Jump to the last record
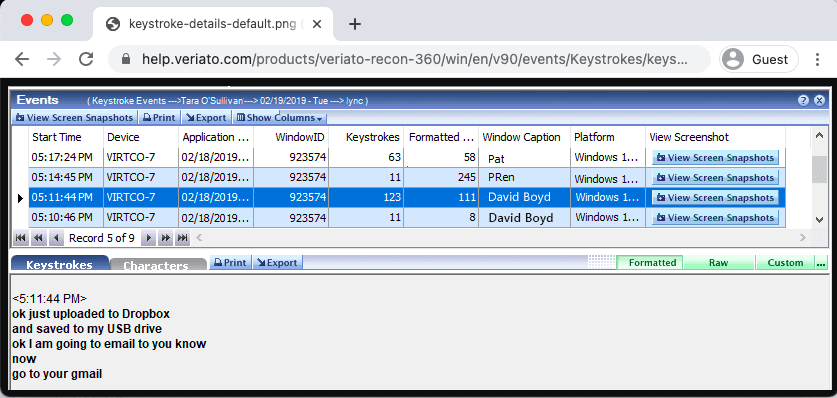This screenshot has height=398, width=837. click(183, 238)
